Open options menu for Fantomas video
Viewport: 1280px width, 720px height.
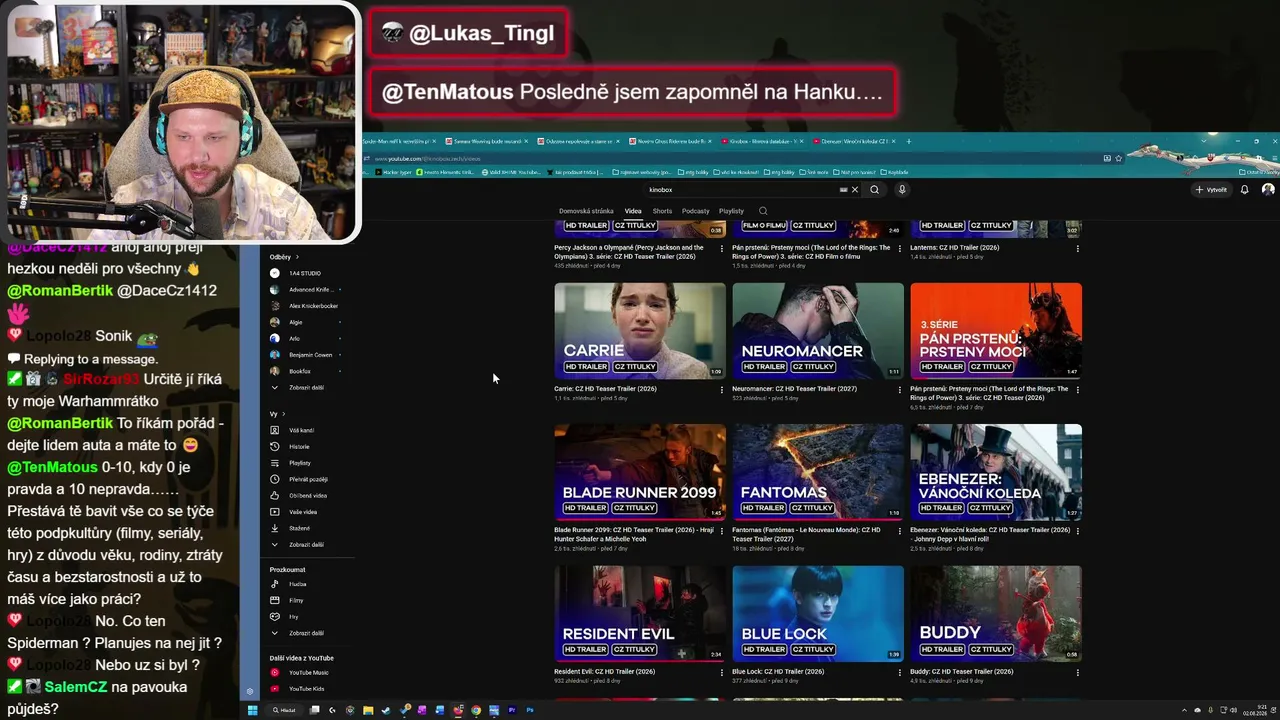click(x=900, y=531)
